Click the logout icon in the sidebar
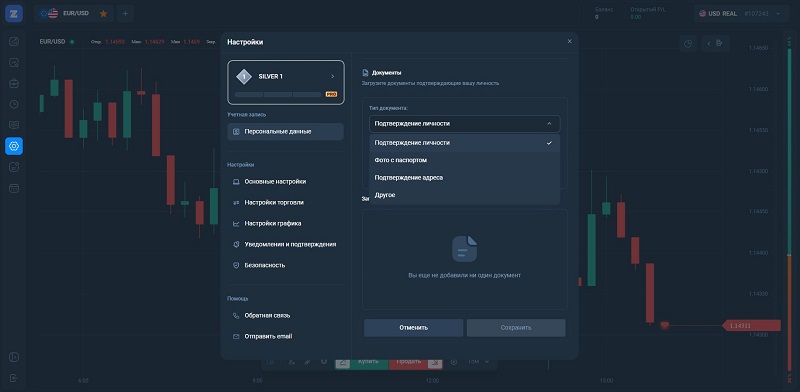The width and height of the screenshot is (800, 392). tap(14, 378)
